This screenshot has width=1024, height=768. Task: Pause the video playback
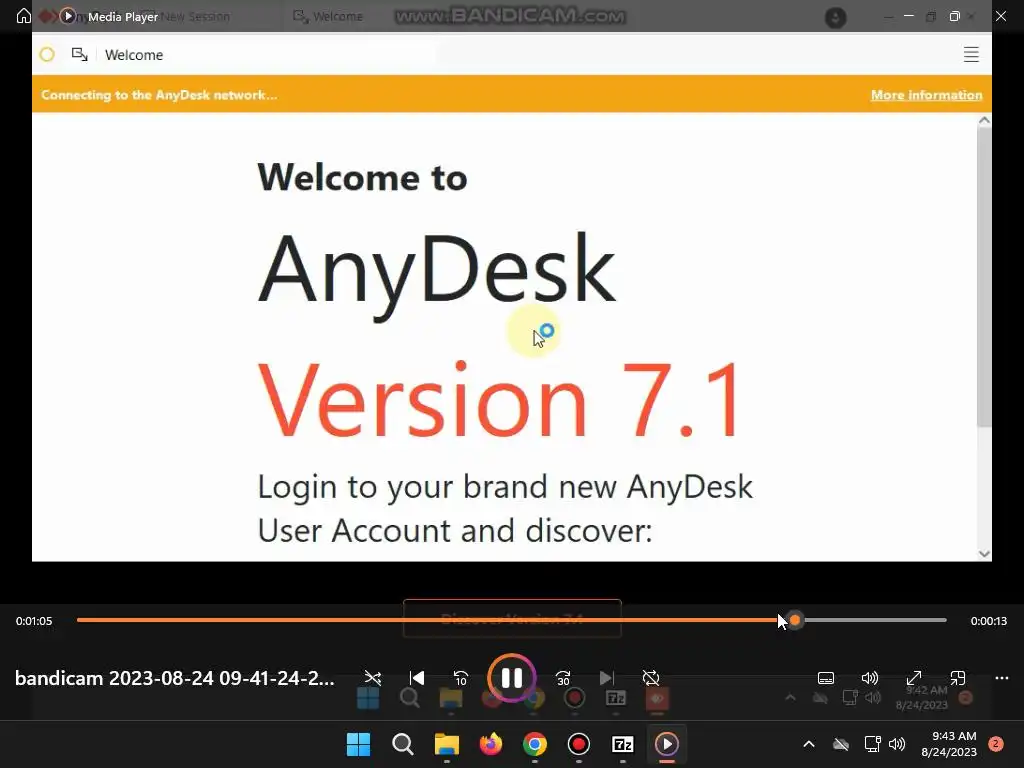tap(511, 678)
